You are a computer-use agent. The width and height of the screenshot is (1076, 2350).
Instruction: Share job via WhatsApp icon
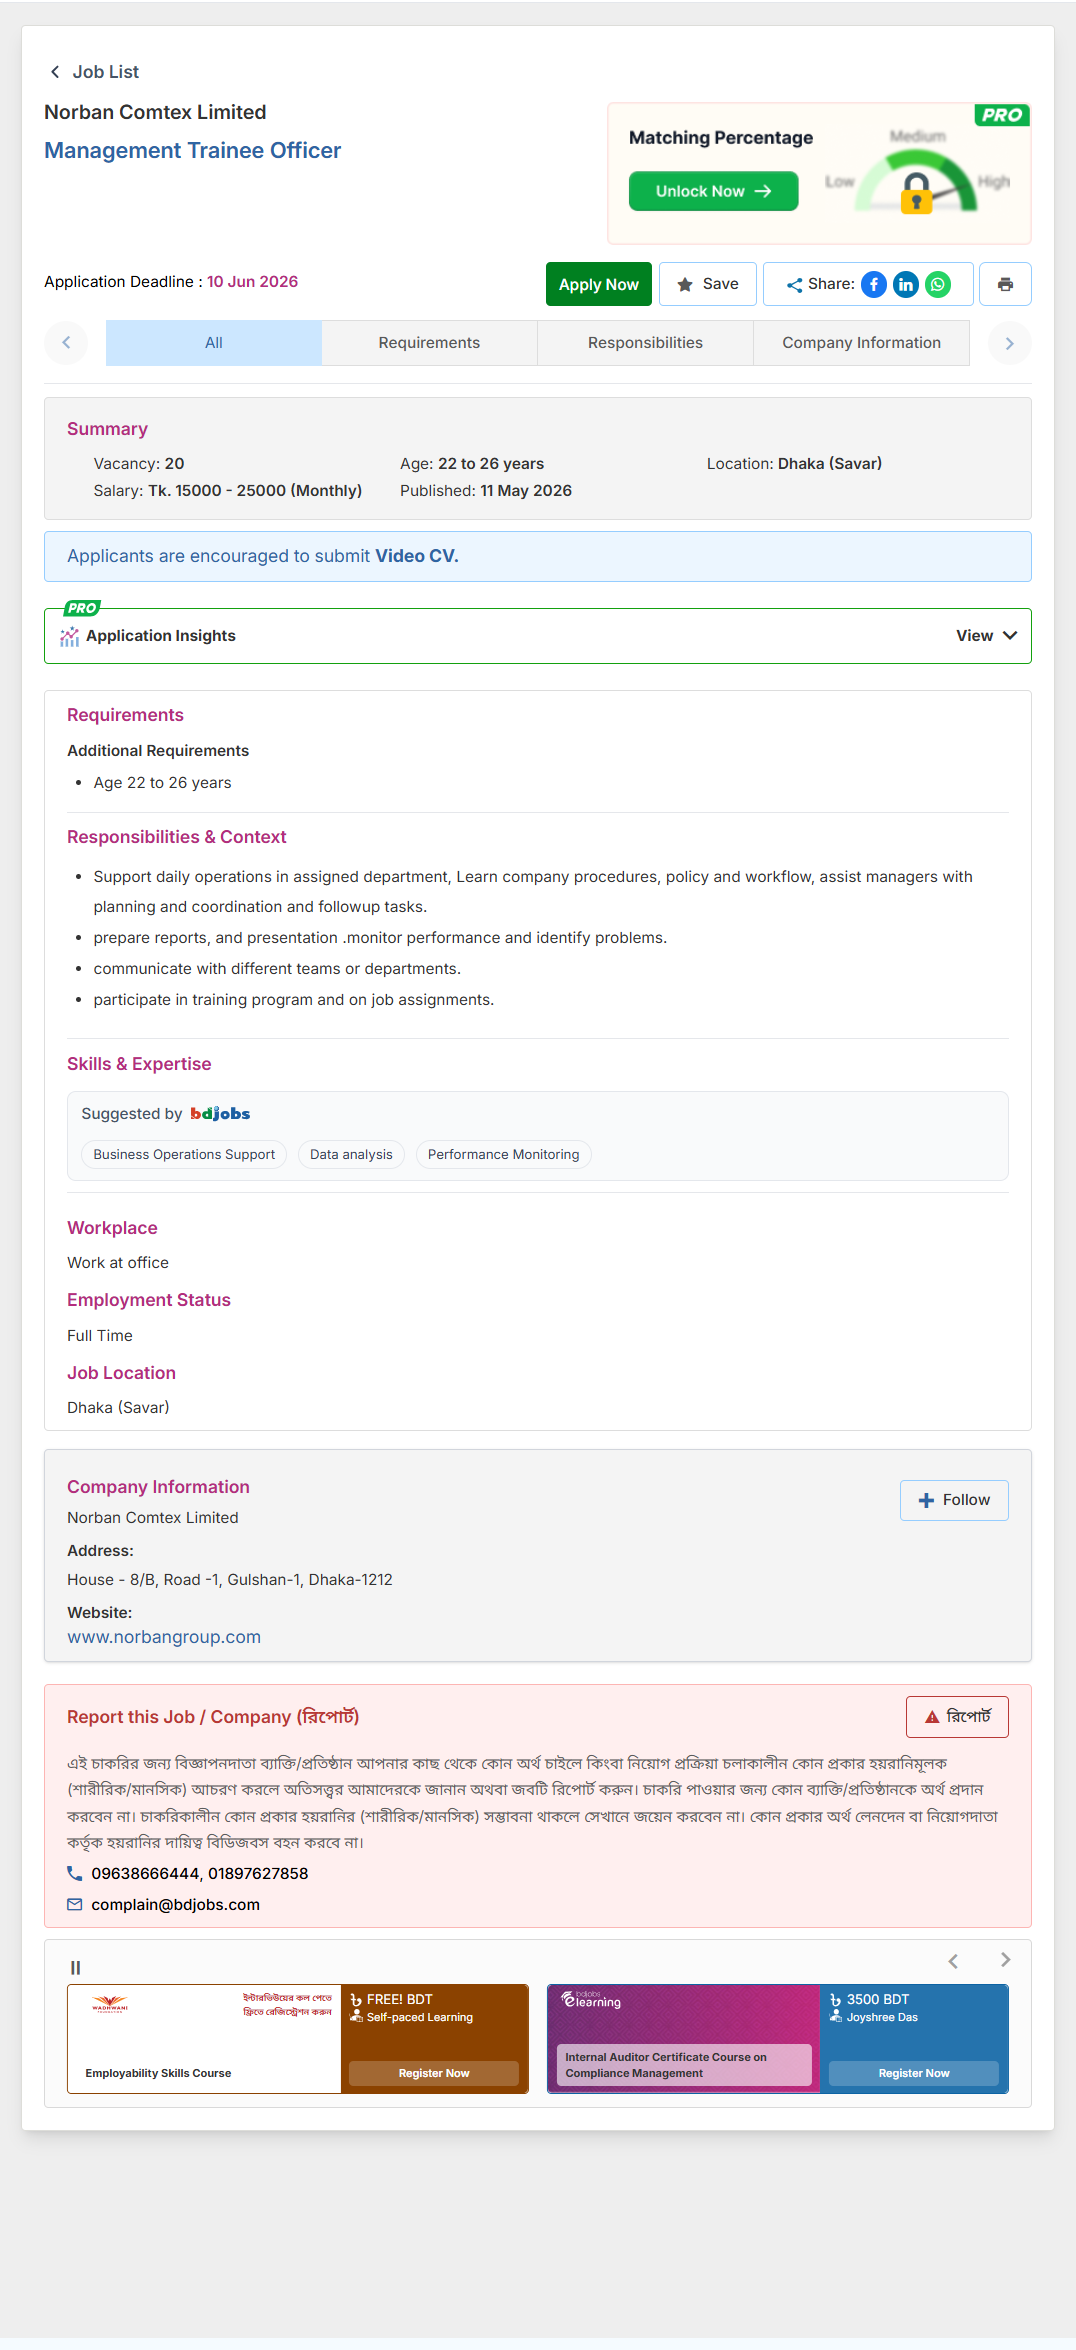938,284
